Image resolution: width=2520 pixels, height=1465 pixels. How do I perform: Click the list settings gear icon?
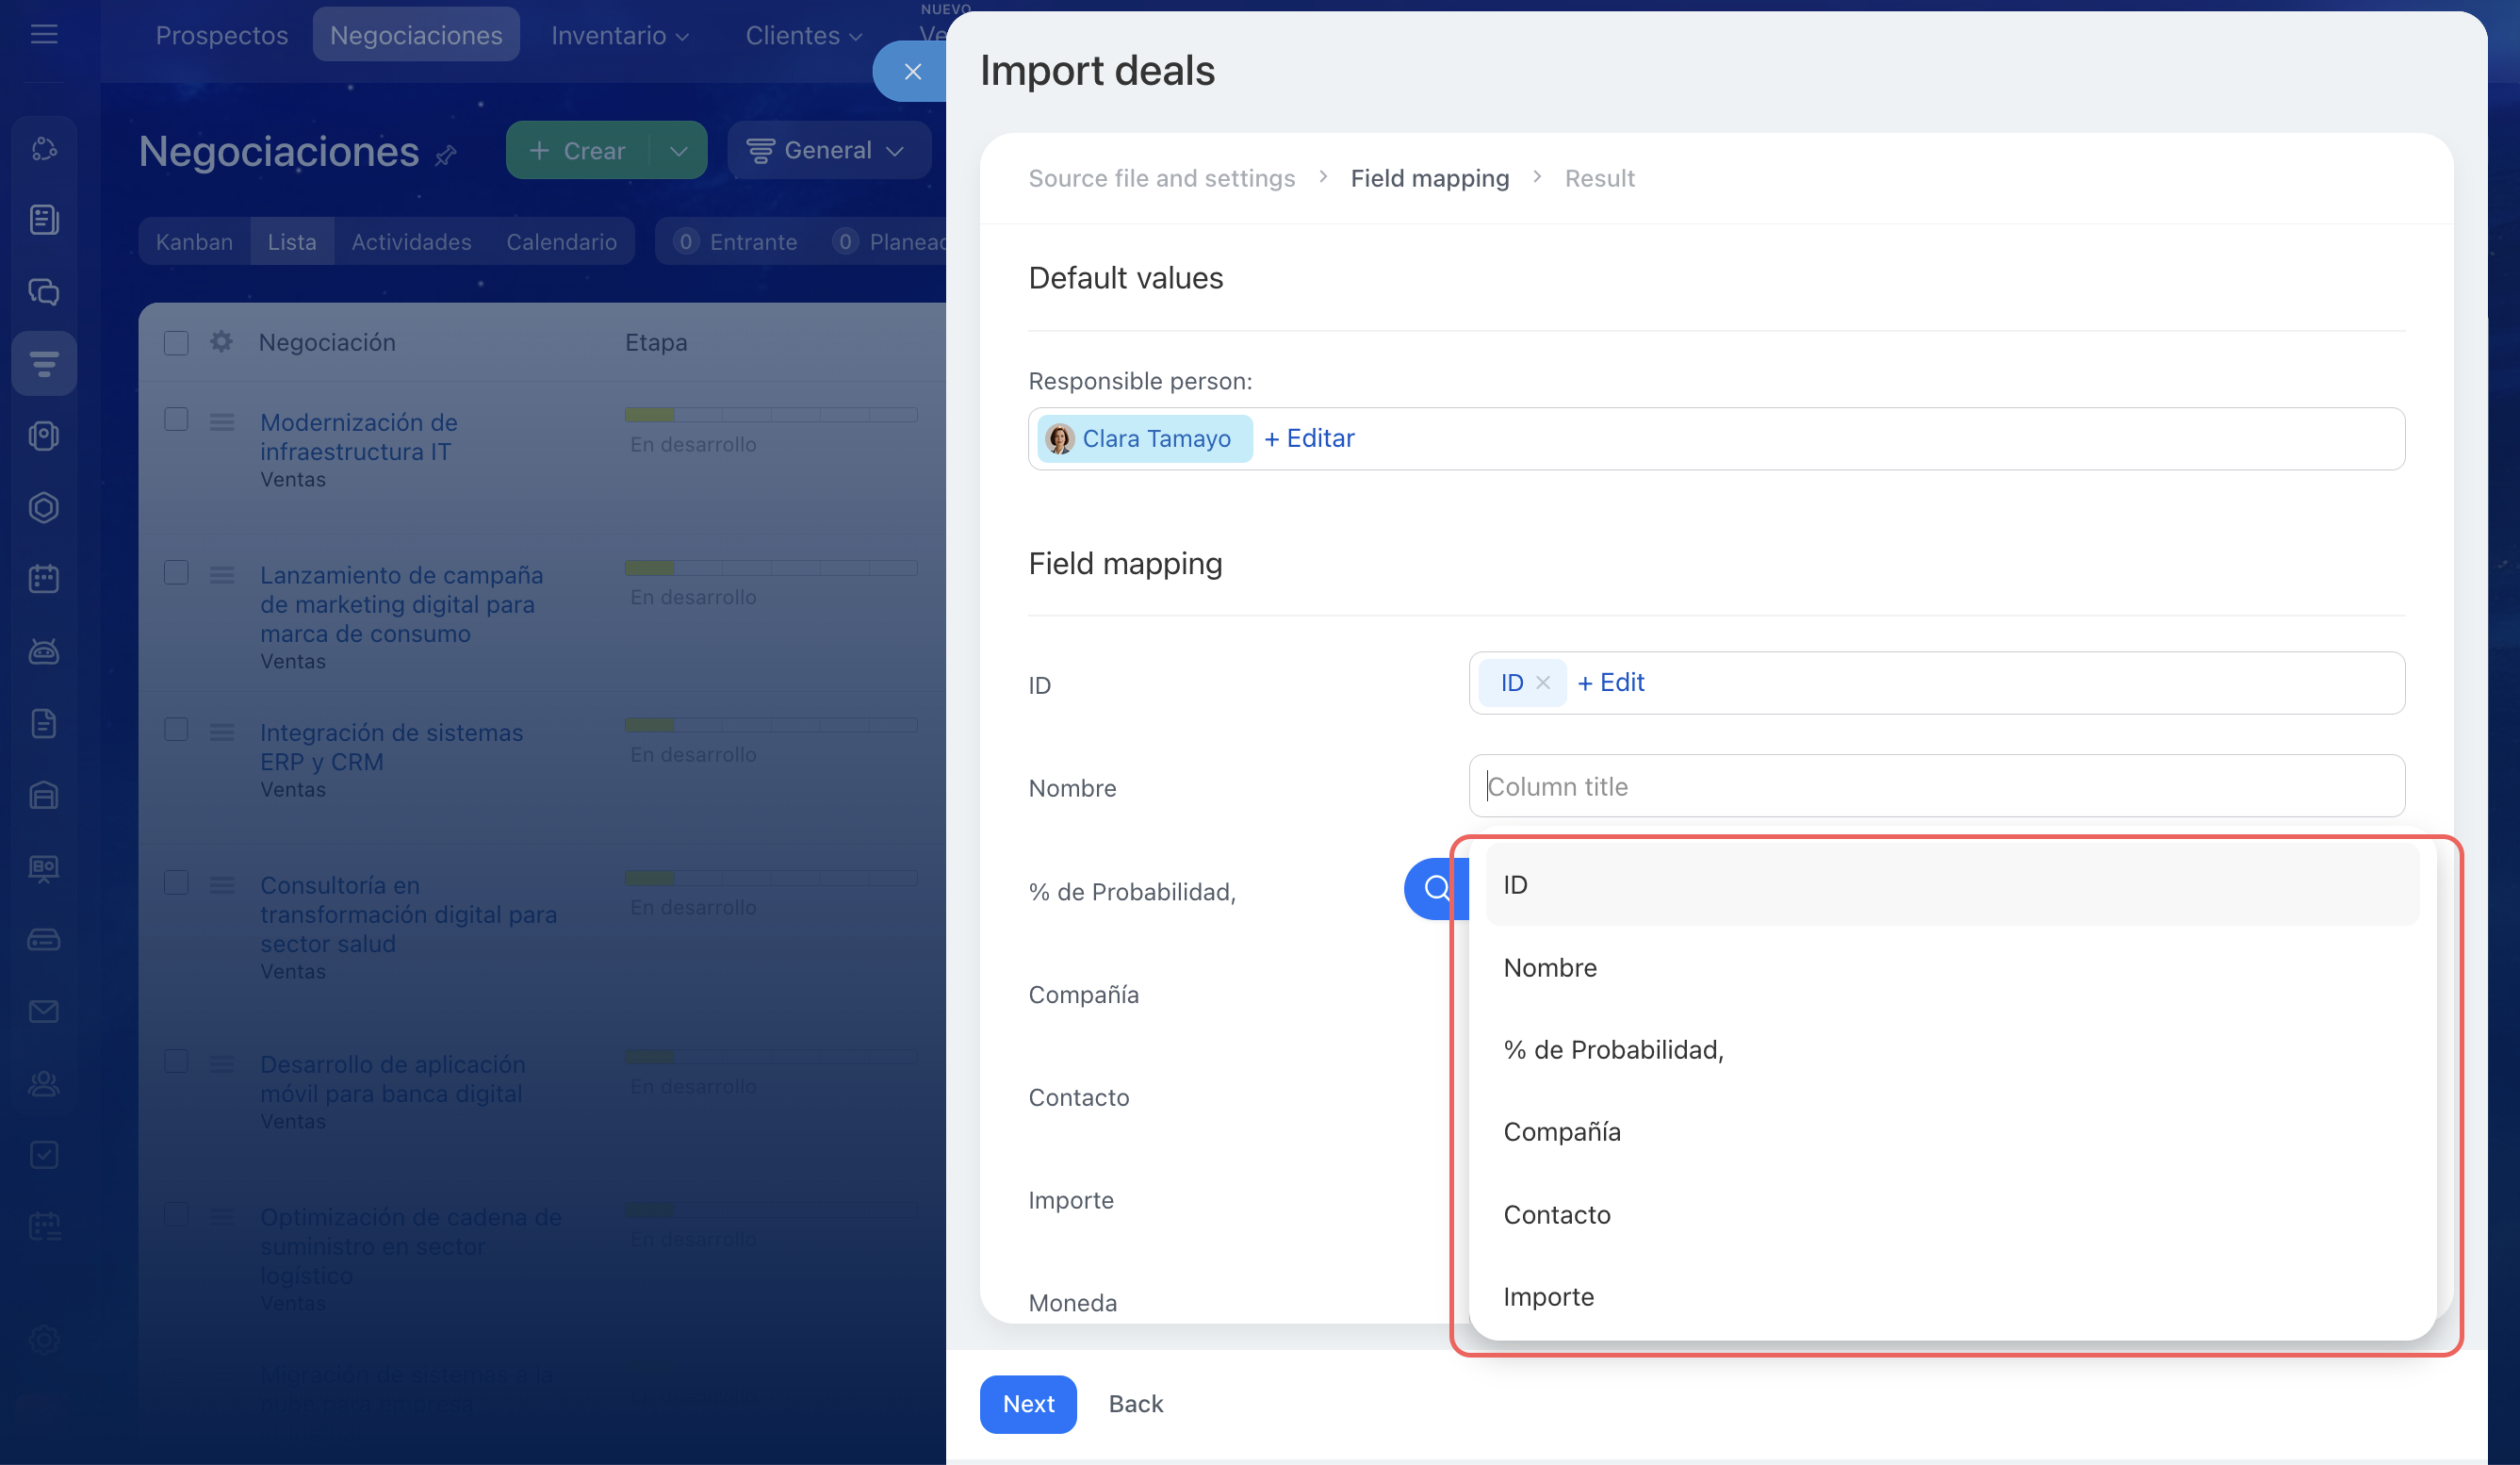pyautogui.click(x=221, y=342)
